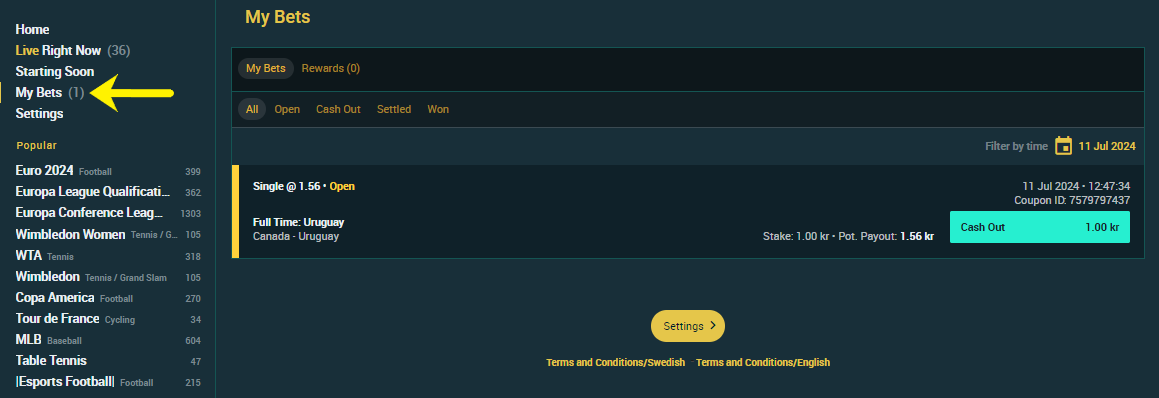Open Europa Conference League category
The image size is (1159, 398).
coord(108,213)
